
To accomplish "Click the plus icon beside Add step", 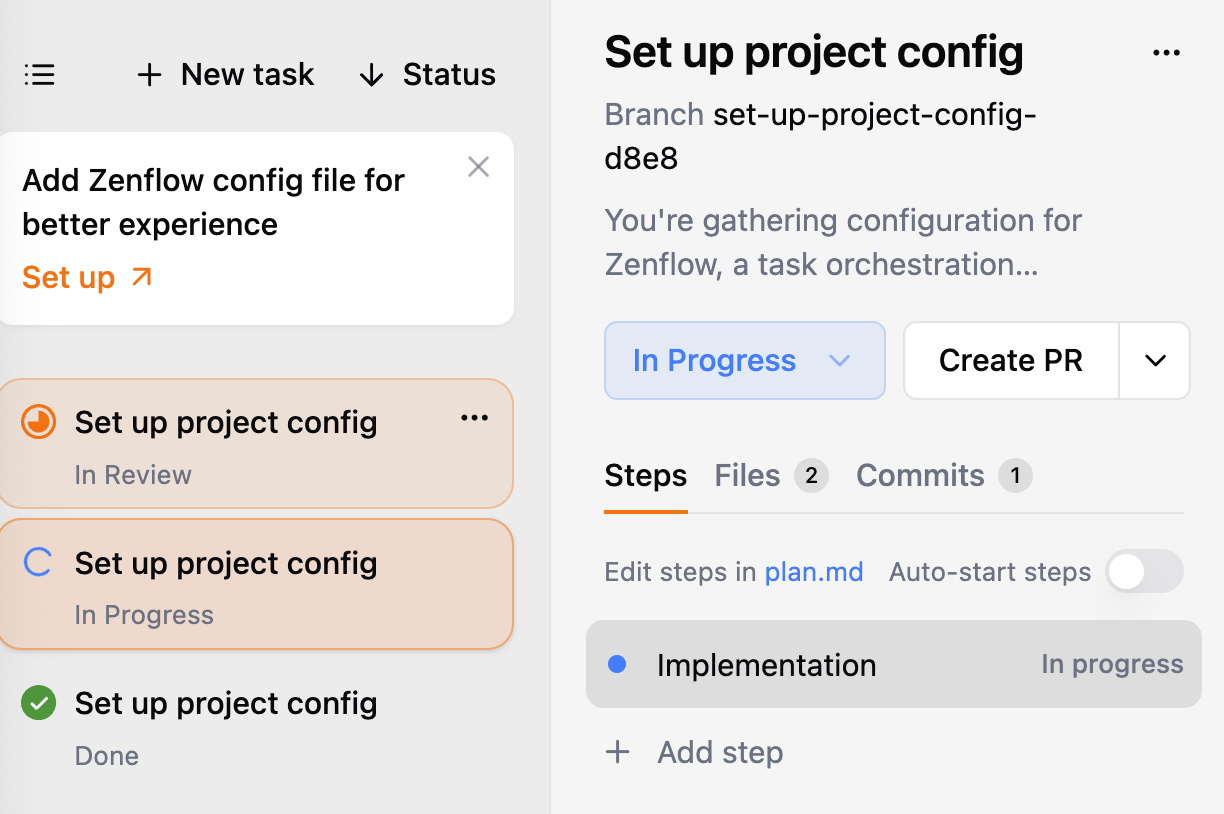I will point(618,752).
